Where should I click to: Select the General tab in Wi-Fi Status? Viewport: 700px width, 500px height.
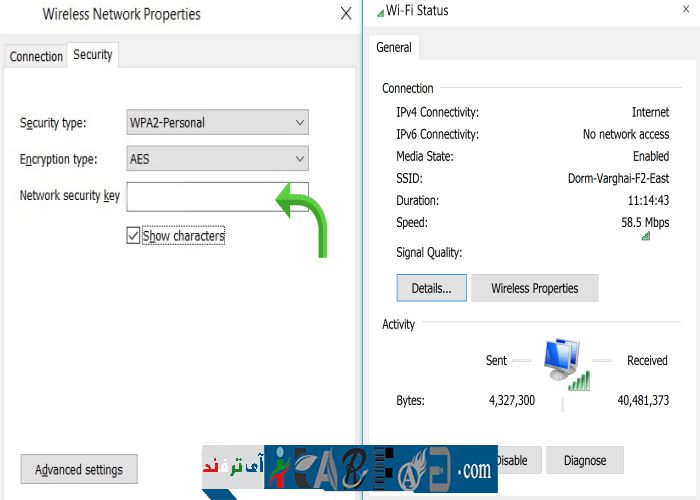tap(394, 47)
